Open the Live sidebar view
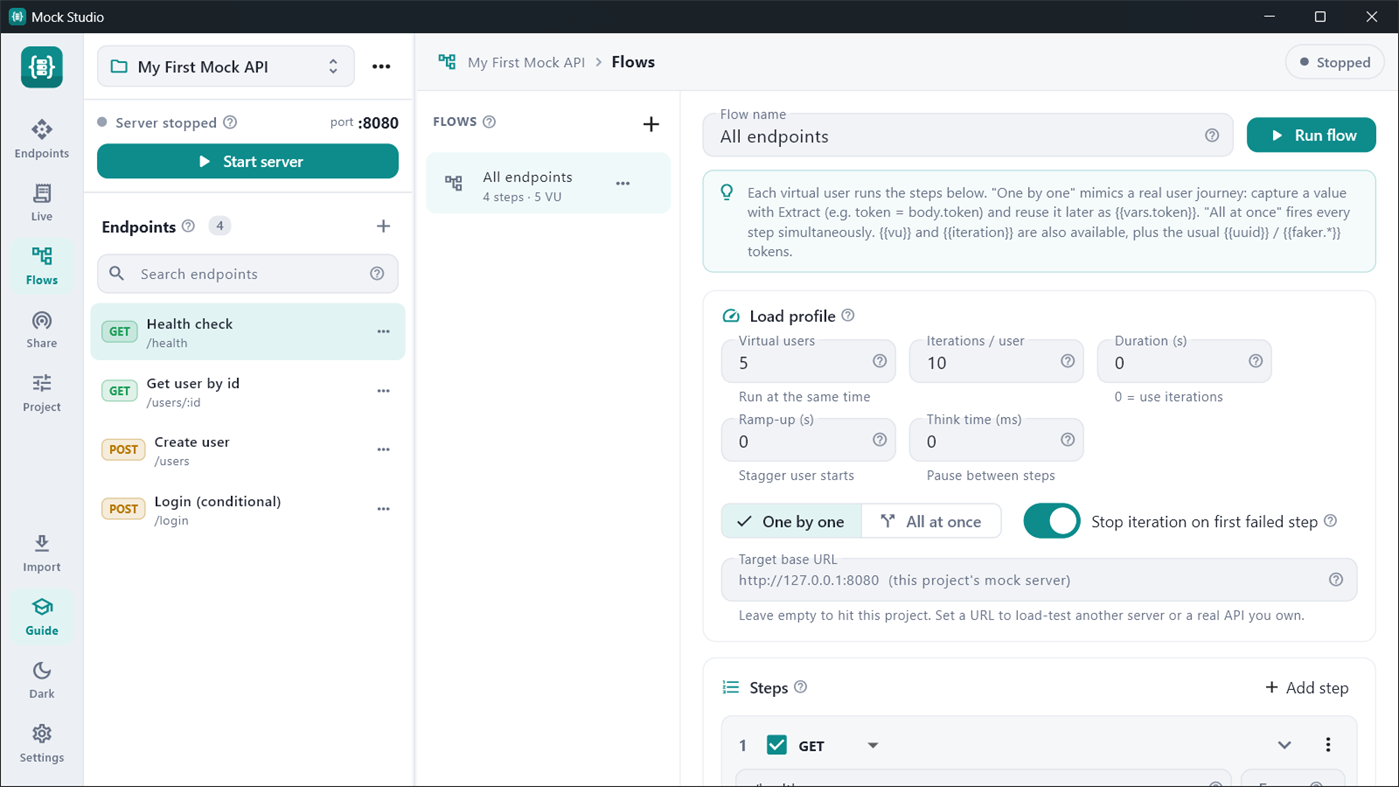 pos(41,202)
